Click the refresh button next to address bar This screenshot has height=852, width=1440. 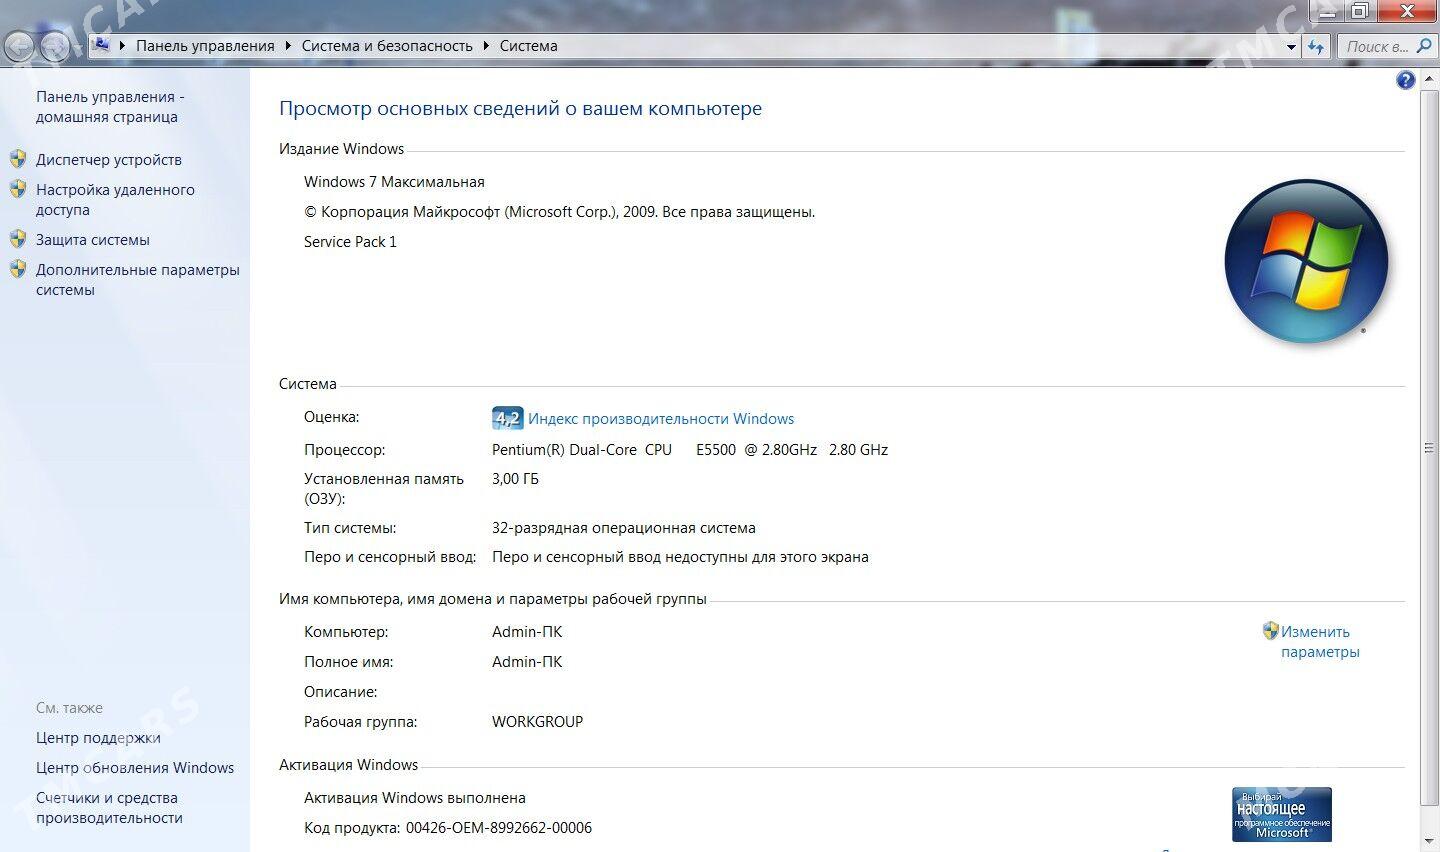coord(1316,46)
